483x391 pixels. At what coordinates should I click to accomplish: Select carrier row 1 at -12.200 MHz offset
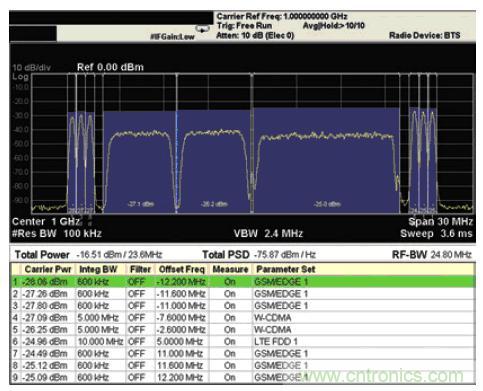(243, 282)
